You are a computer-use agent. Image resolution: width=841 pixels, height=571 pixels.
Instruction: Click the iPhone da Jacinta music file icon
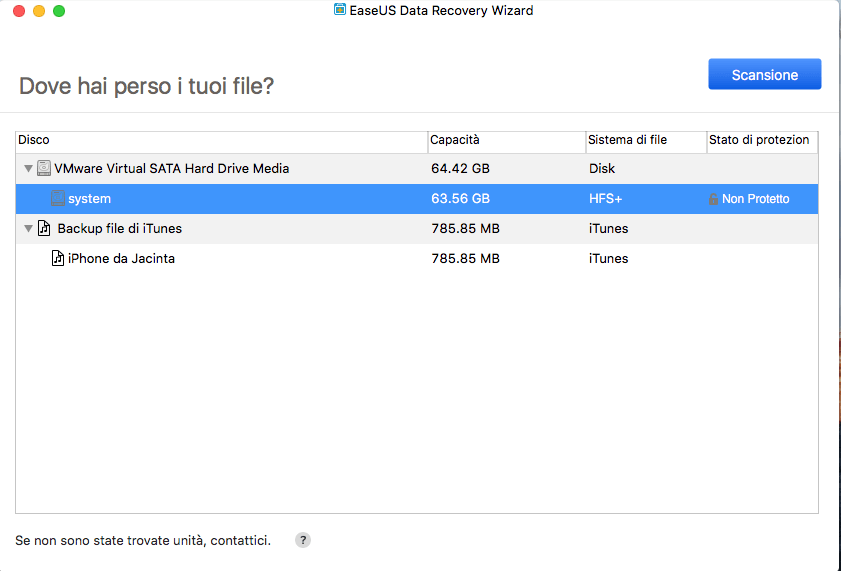[x=57, y=258]
